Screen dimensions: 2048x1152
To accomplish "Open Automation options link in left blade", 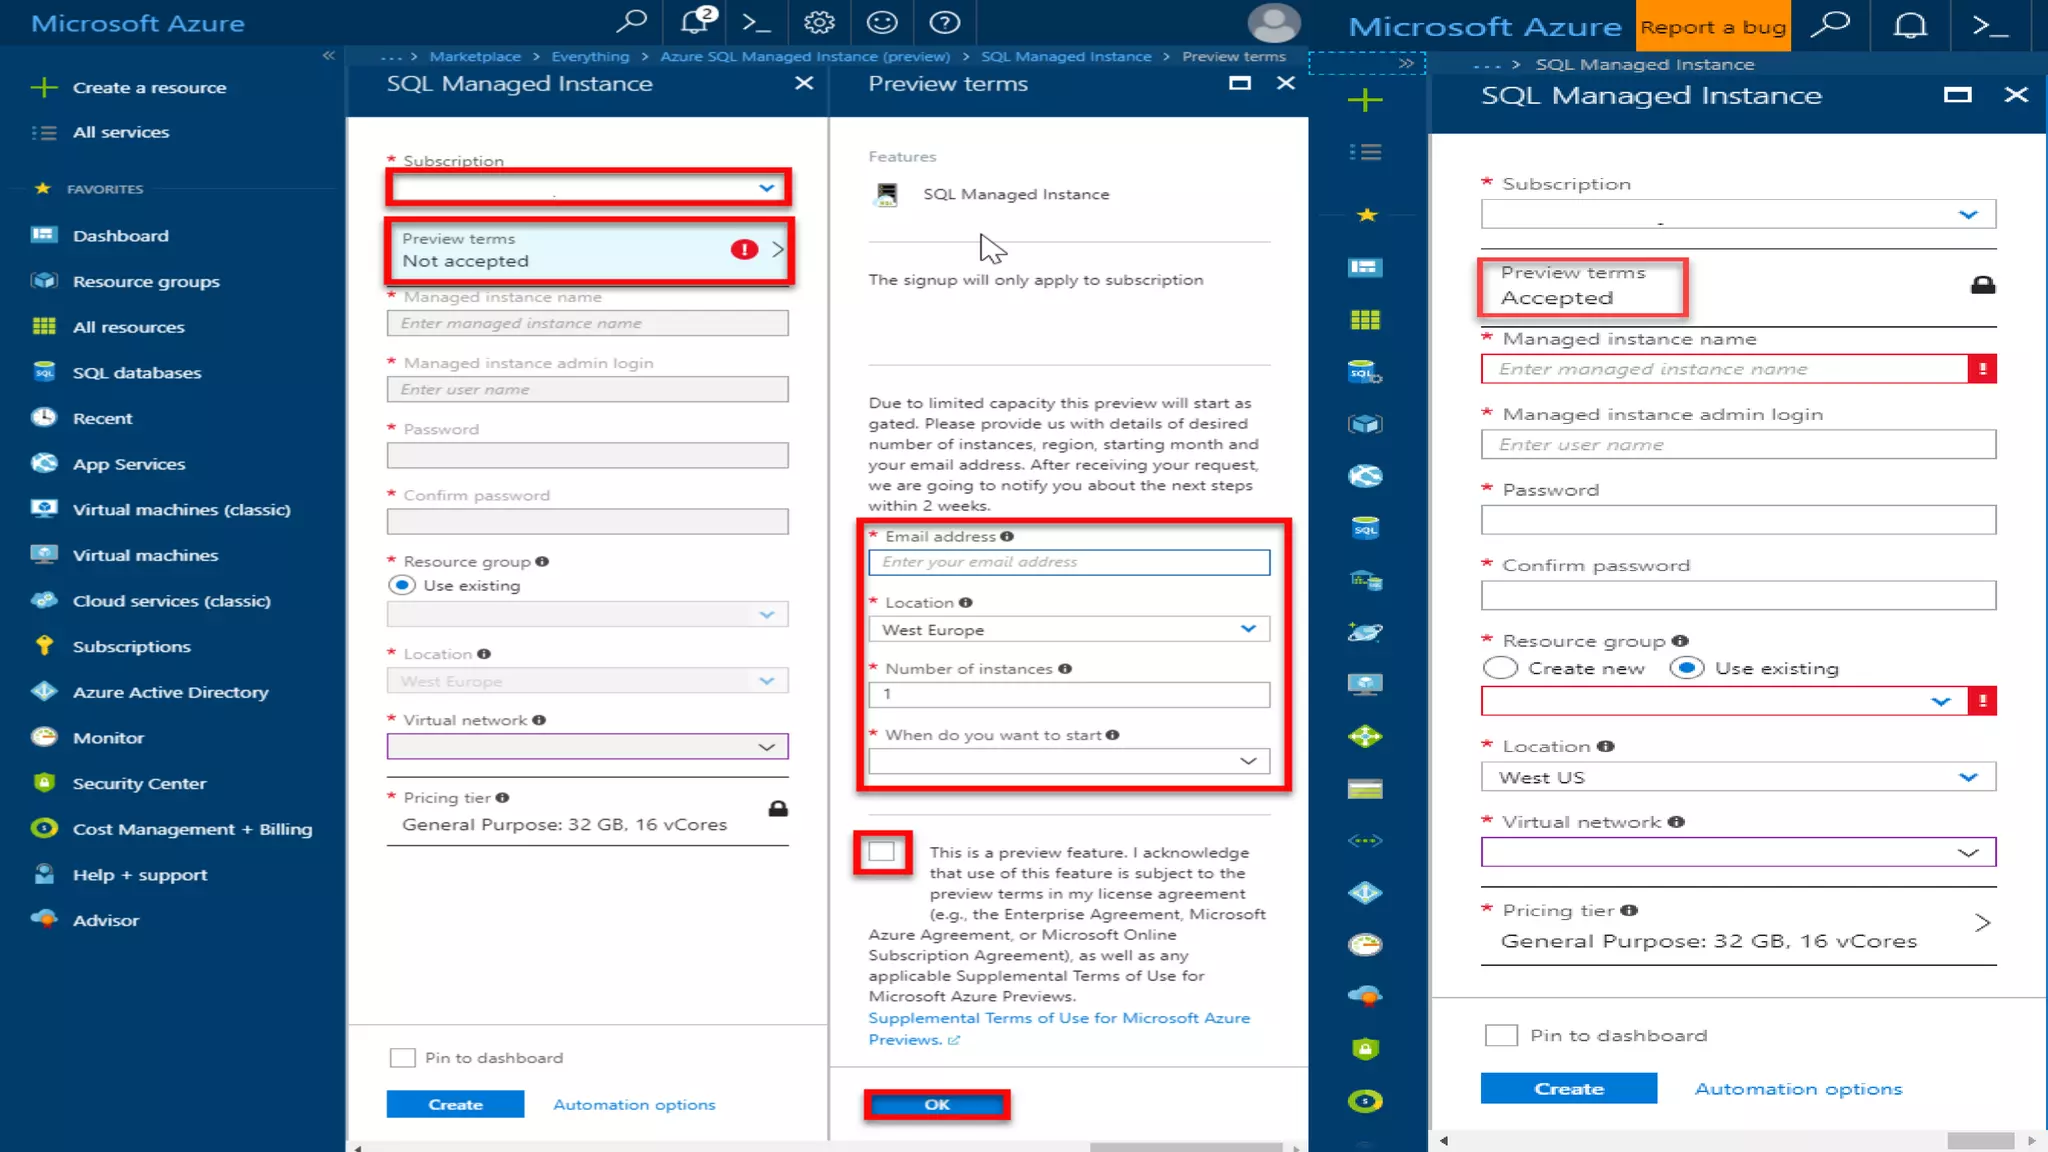I will point(634,1104).
